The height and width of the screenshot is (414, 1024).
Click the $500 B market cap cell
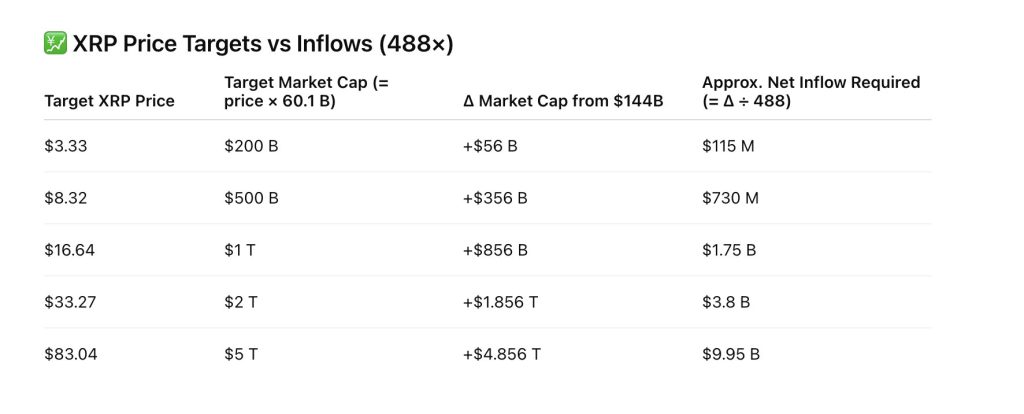tap(251, 198)
